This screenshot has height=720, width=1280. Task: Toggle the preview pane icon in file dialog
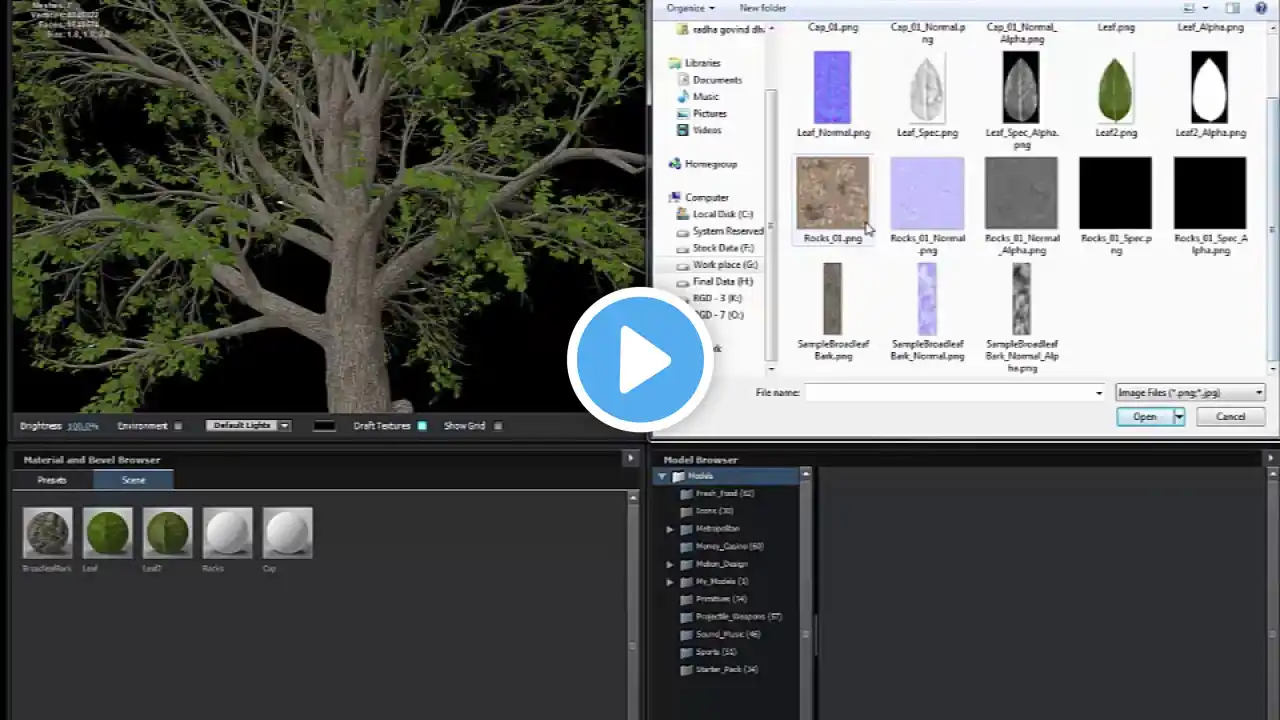(x=1233, y=8)
